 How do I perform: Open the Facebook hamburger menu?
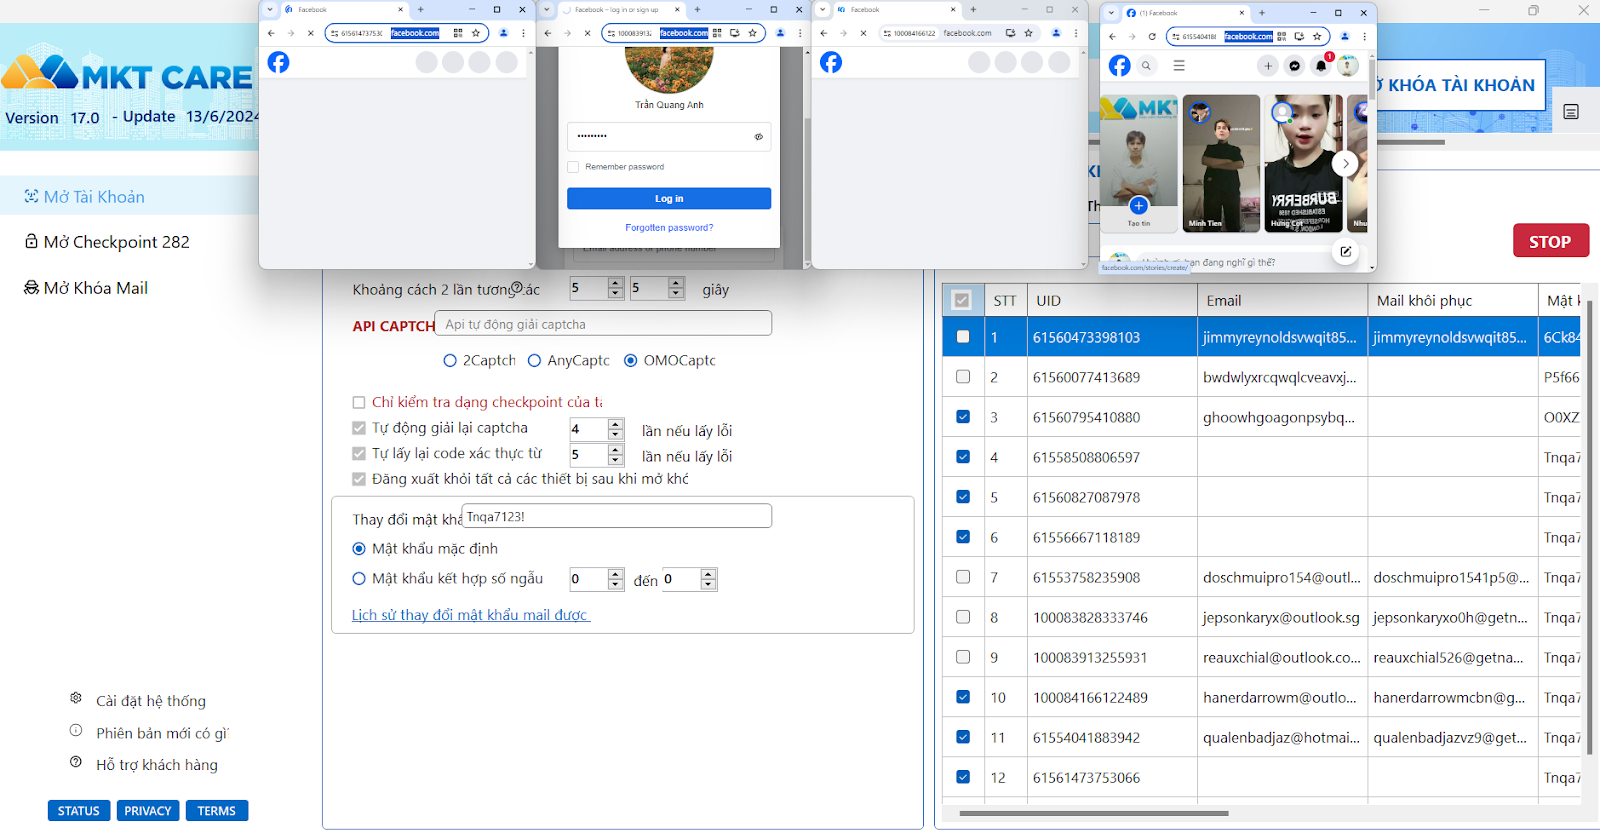(x=1179, y=66)
